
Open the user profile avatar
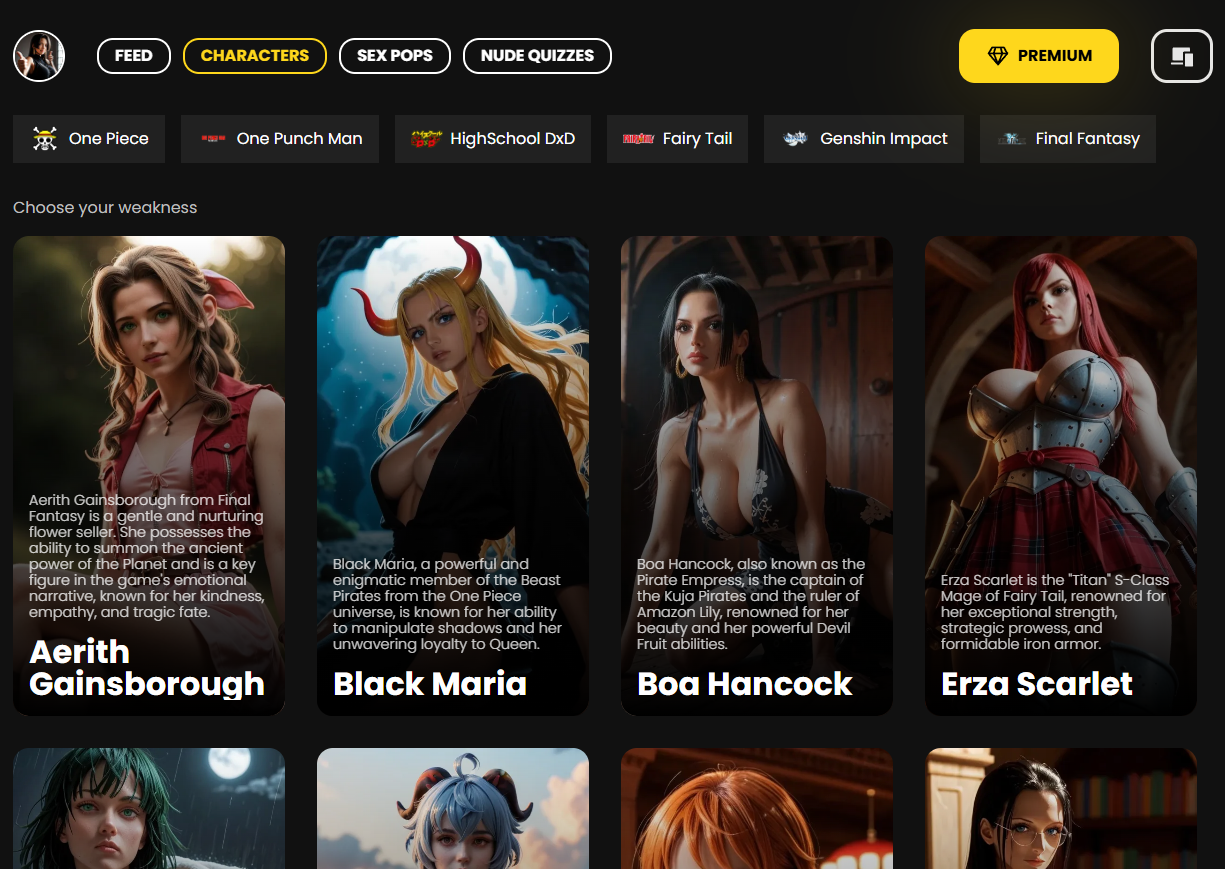pos(39,56)
